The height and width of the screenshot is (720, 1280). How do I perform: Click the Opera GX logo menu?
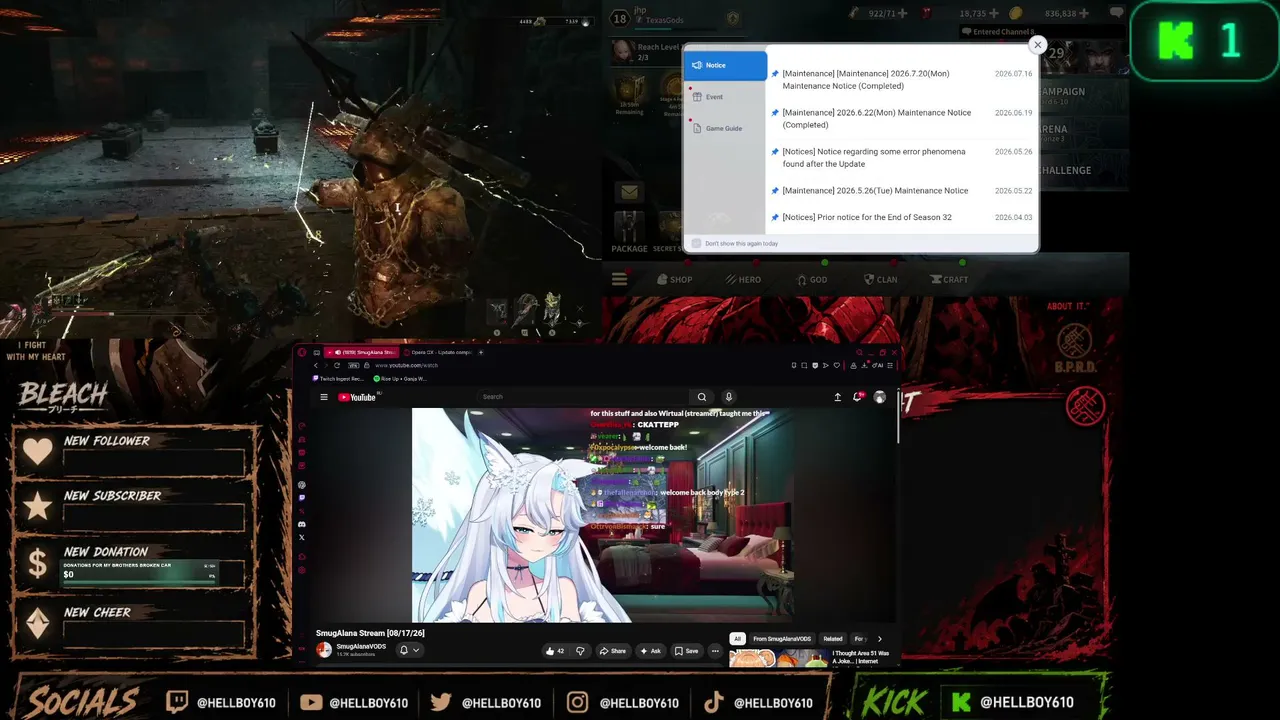point(302,352)
